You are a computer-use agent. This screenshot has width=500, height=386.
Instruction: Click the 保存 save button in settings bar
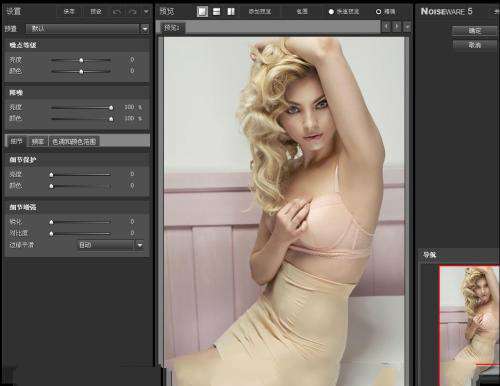(x=69, y=12)
